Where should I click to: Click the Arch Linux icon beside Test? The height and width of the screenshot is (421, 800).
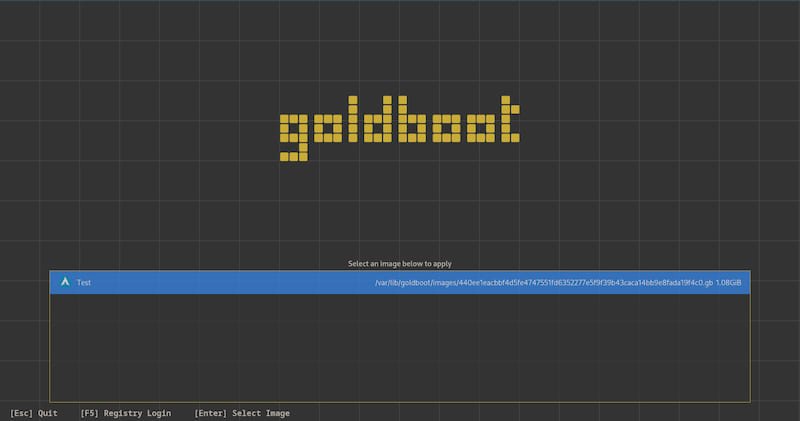pyautogui.click(x=65, y=283)
